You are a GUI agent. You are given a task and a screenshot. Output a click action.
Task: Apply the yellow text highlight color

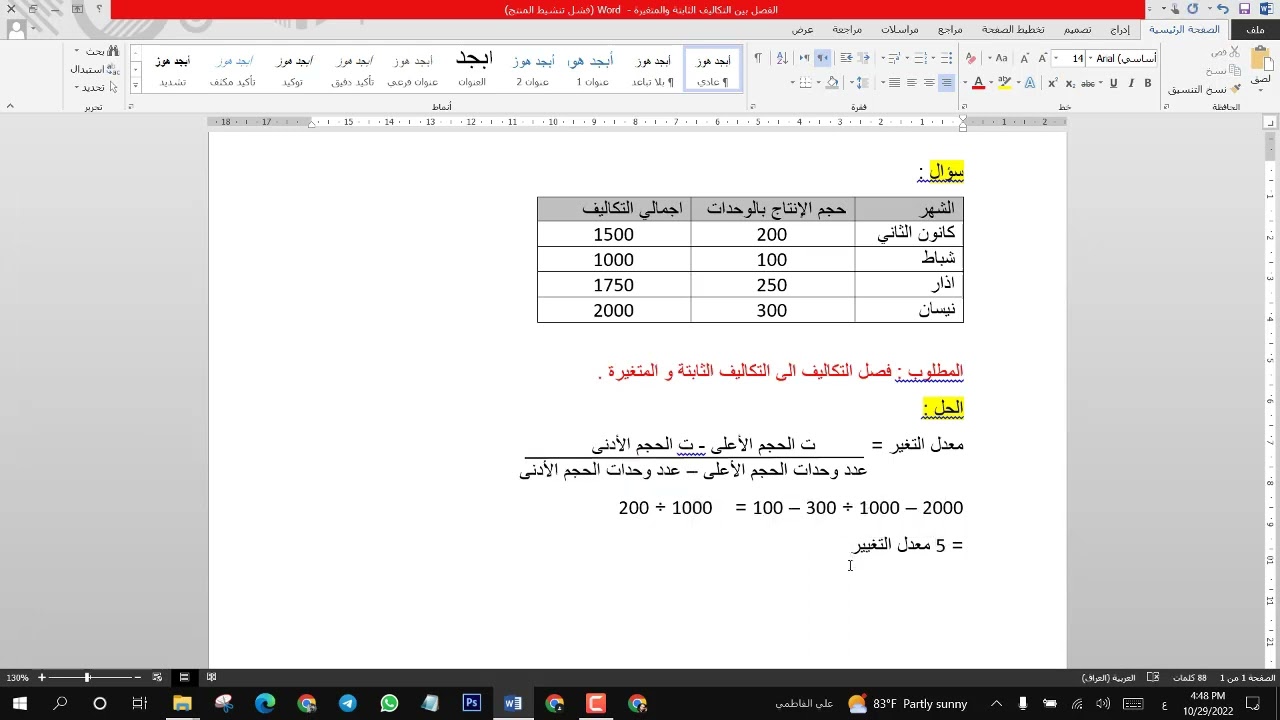pyautogui.click(x=1005, y=83)
